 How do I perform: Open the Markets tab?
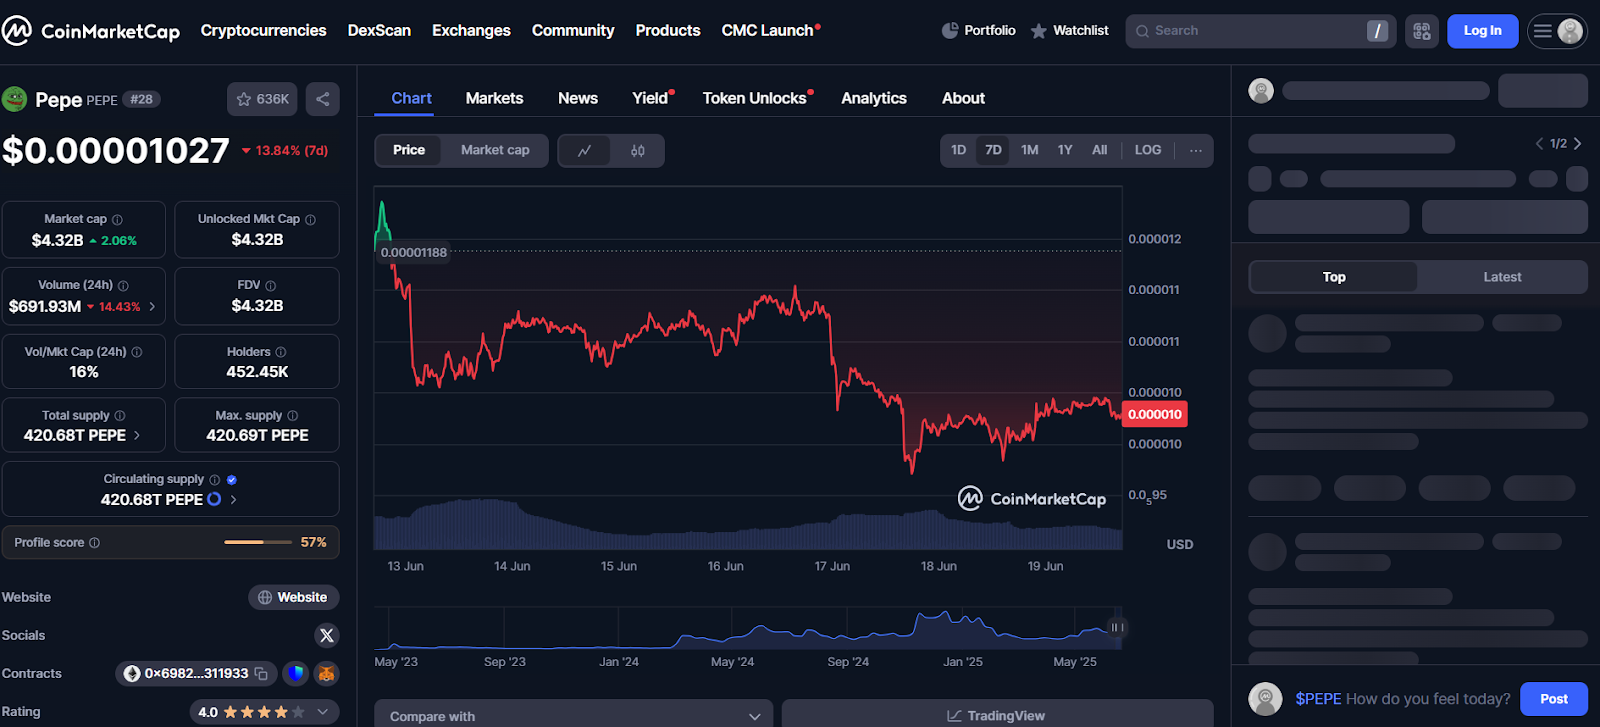point(494,98)
